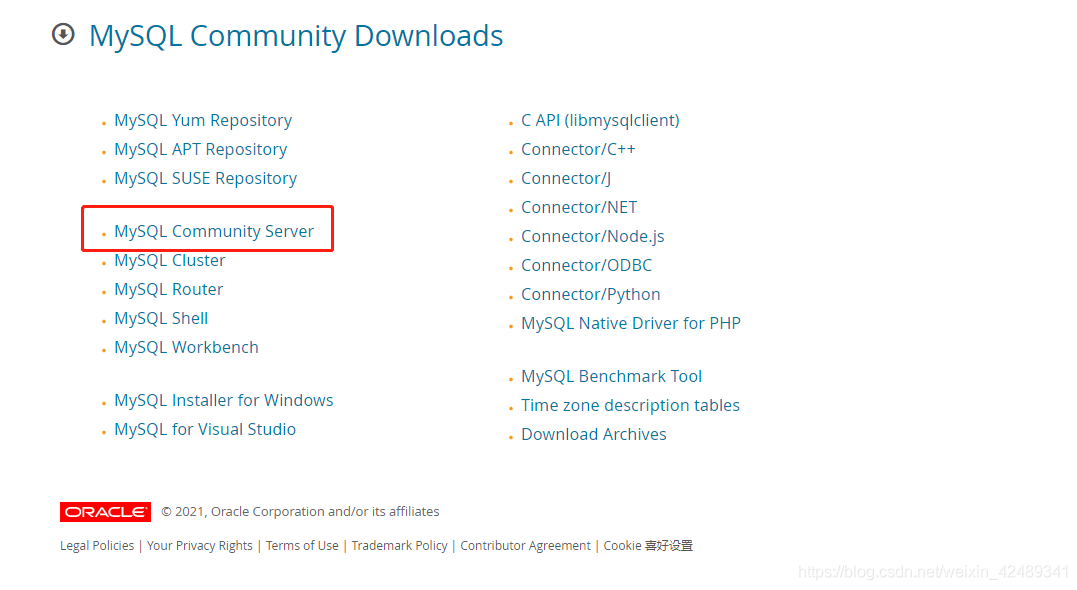Open the Download Archives page
The image size is (1077, 590).
(593, 433)
